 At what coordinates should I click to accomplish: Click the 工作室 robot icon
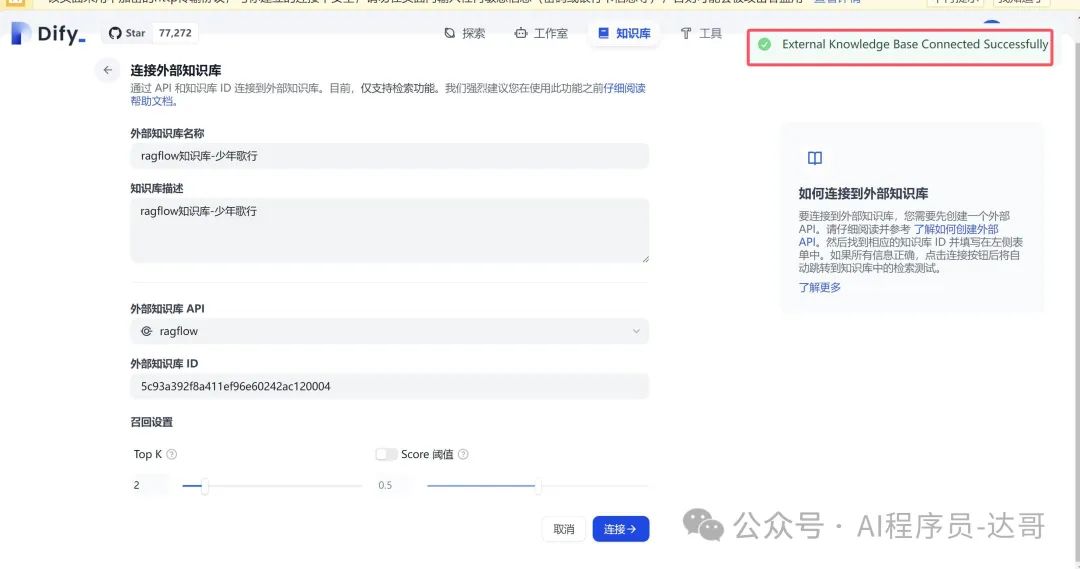click(x=521, y=33)
